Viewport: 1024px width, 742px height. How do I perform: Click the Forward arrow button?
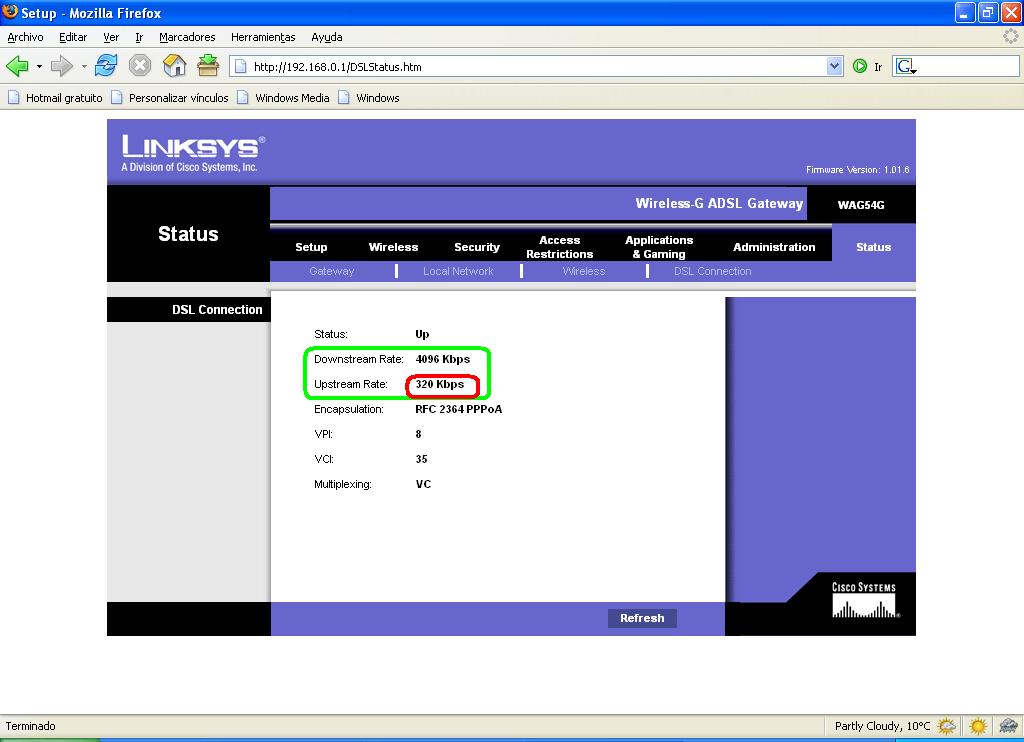[x=61, y=66]
